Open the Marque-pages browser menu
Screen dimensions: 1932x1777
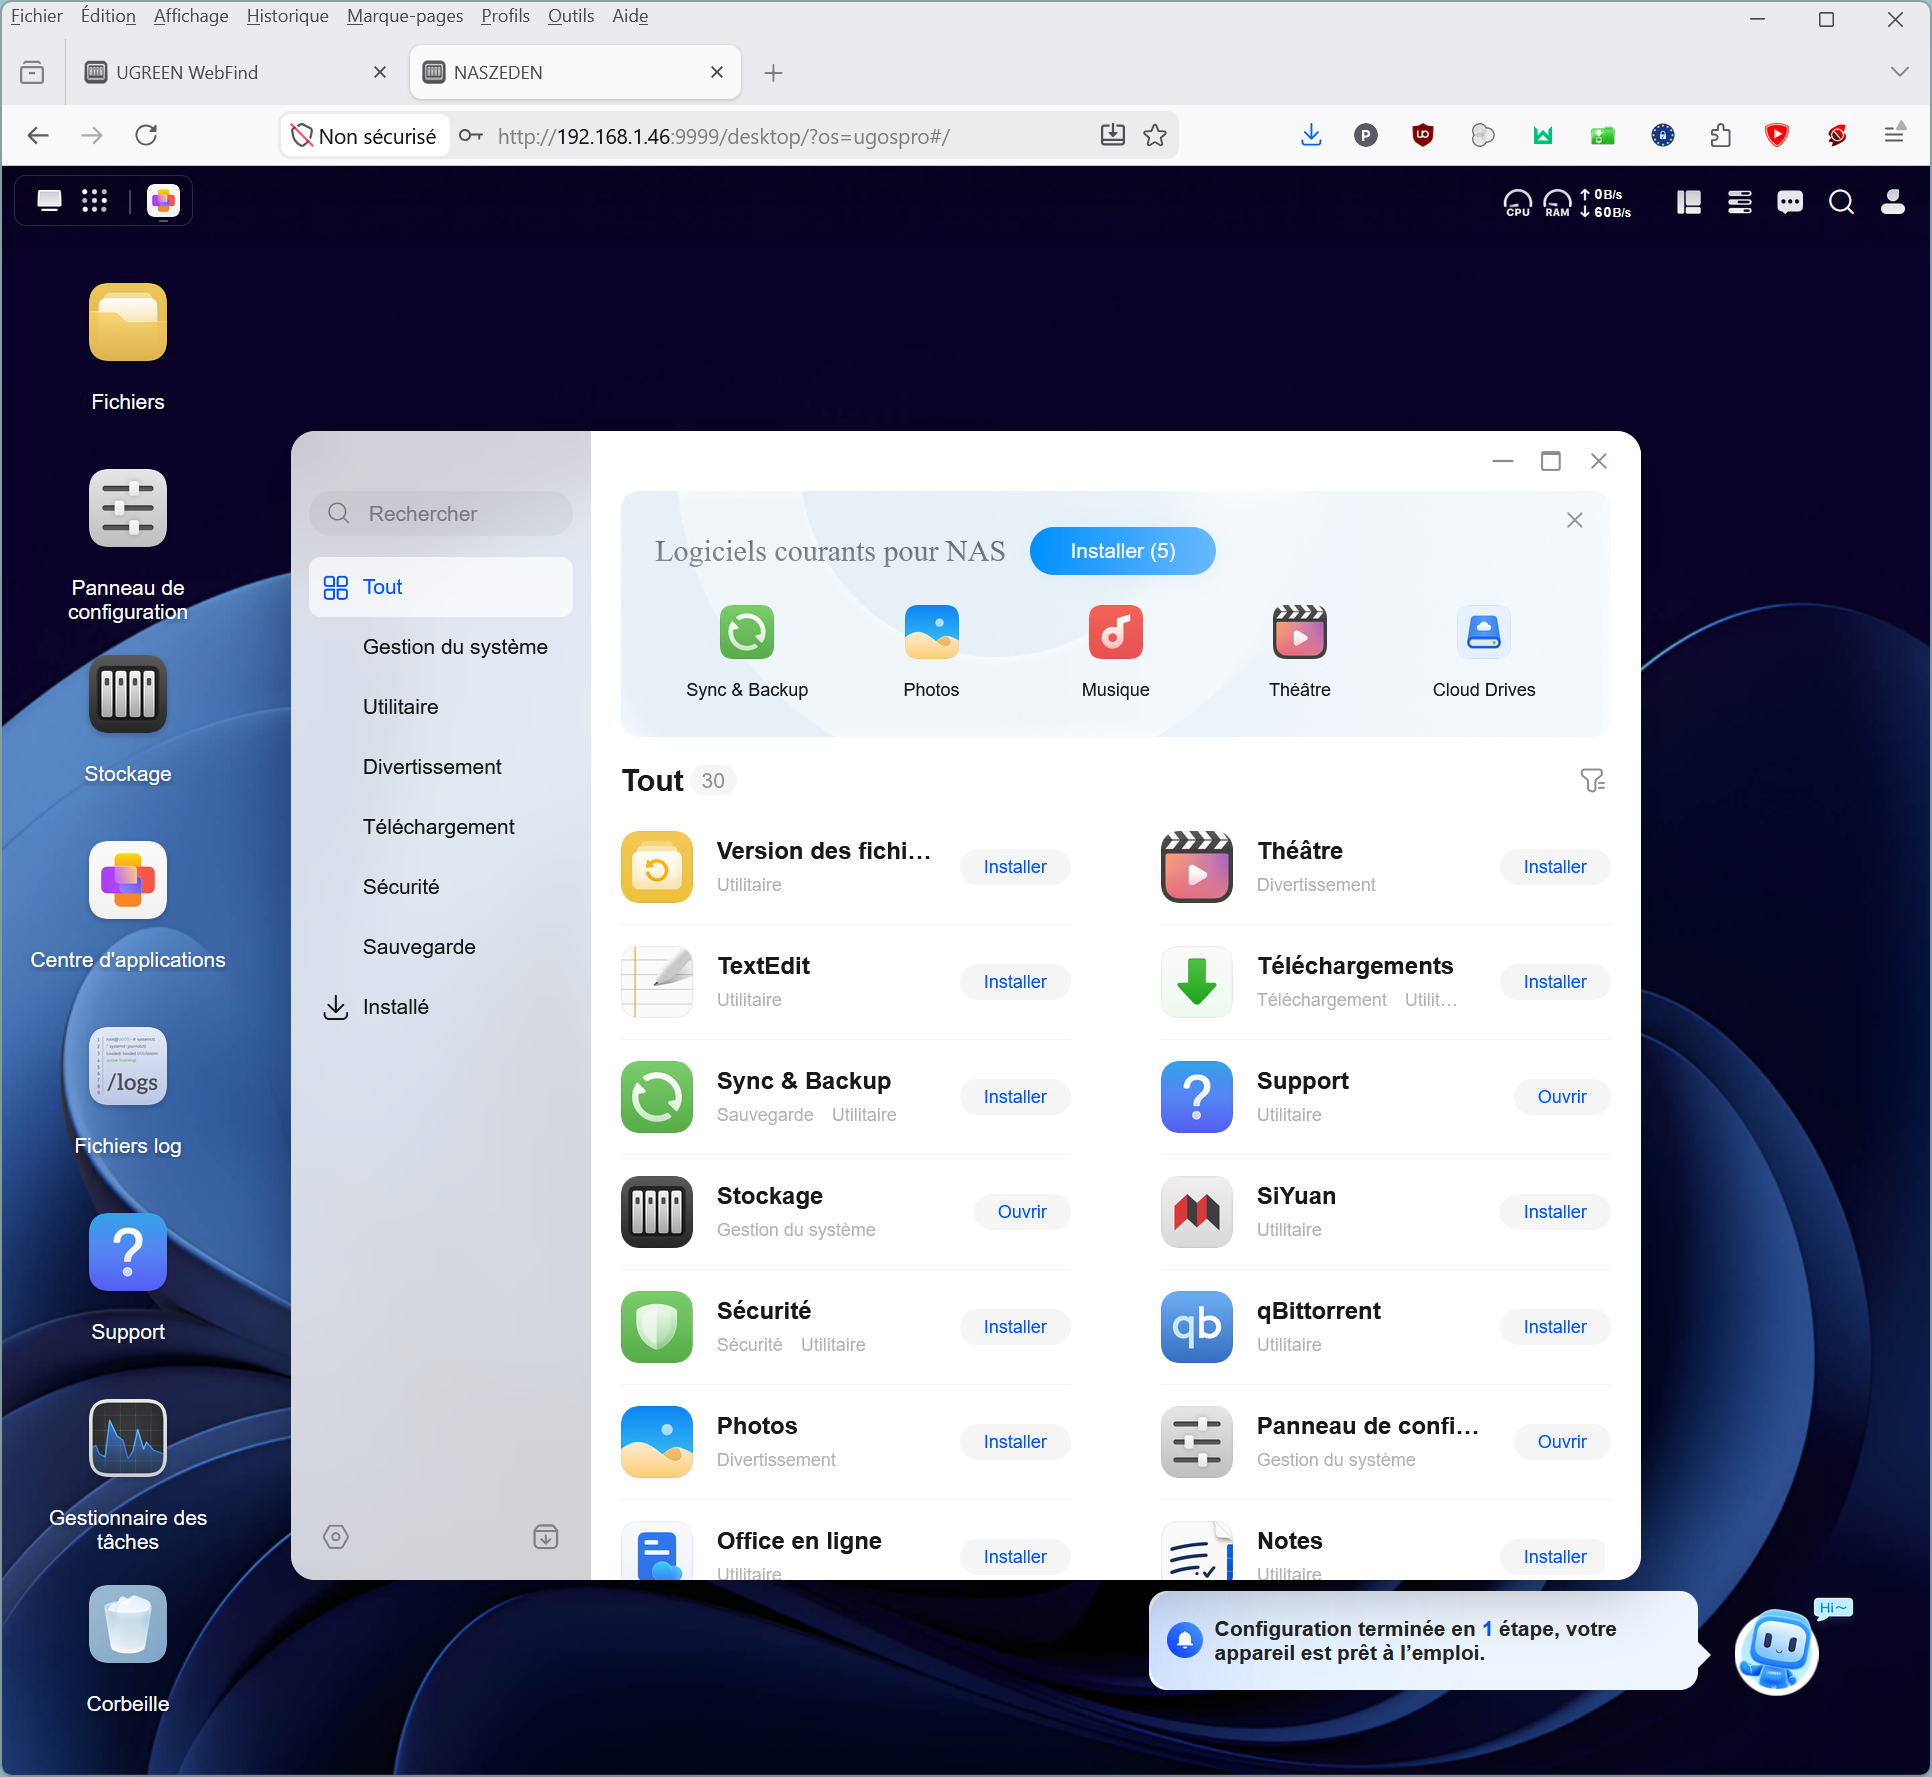[x=405, y=16]
